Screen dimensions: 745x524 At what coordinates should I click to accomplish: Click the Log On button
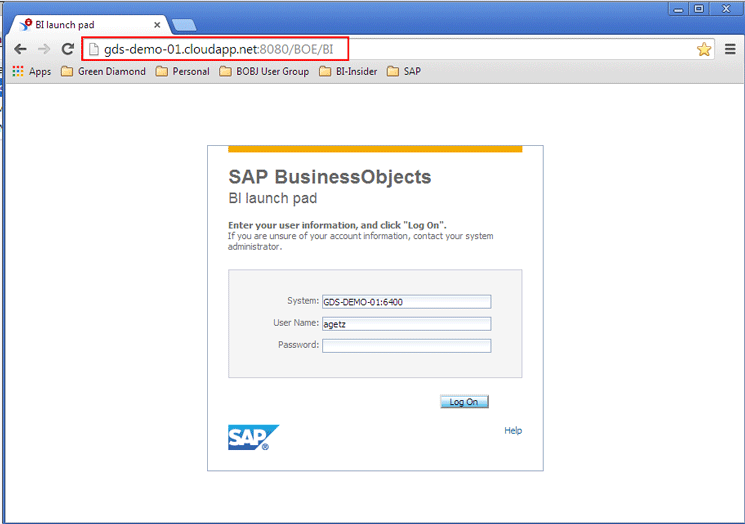click(464, 402)
